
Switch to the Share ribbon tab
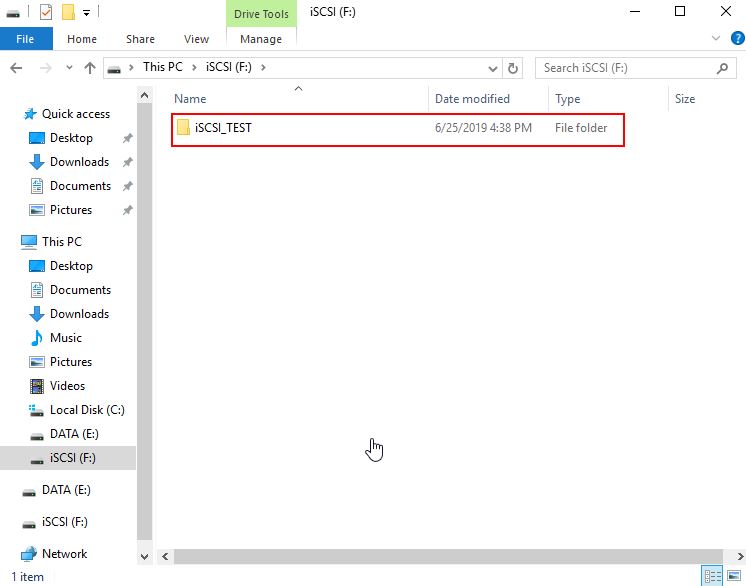tap(140, 39)
